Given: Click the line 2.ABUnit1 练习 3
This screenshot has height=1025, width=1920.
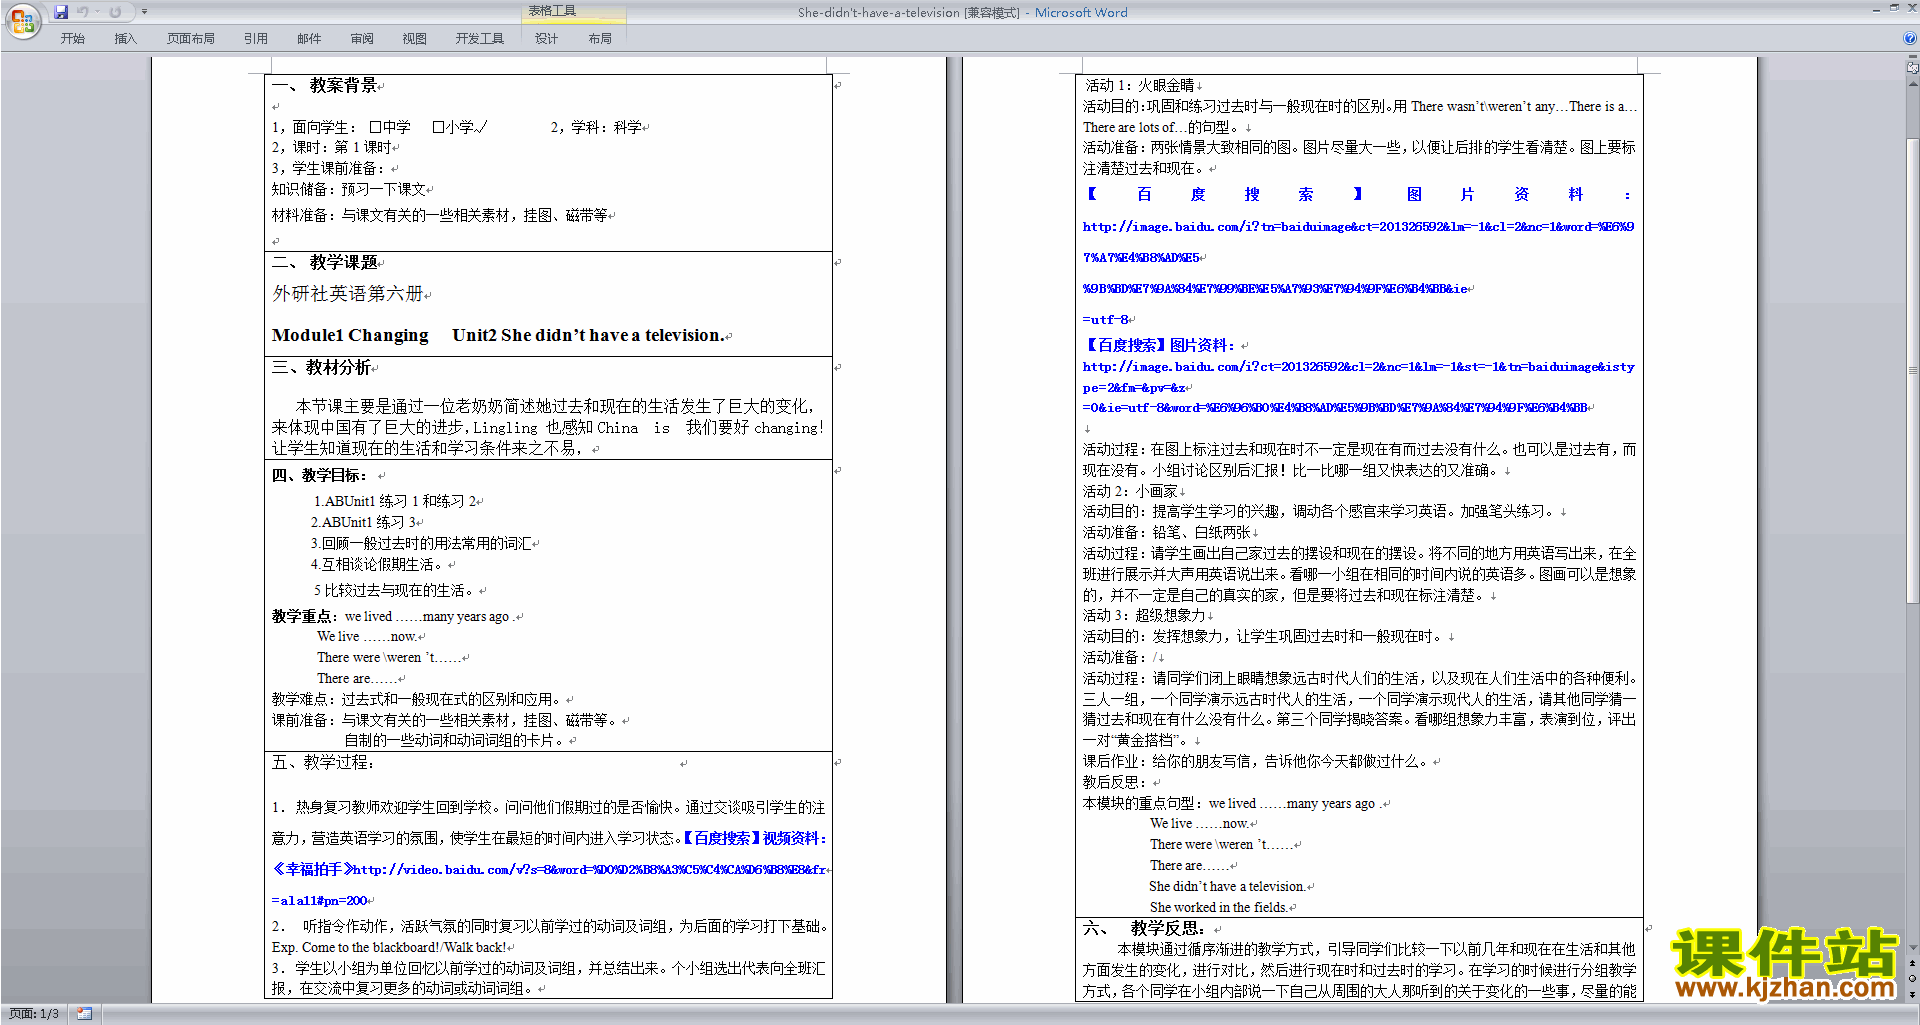Looking at the screenshot, I should tap(364, 523).
